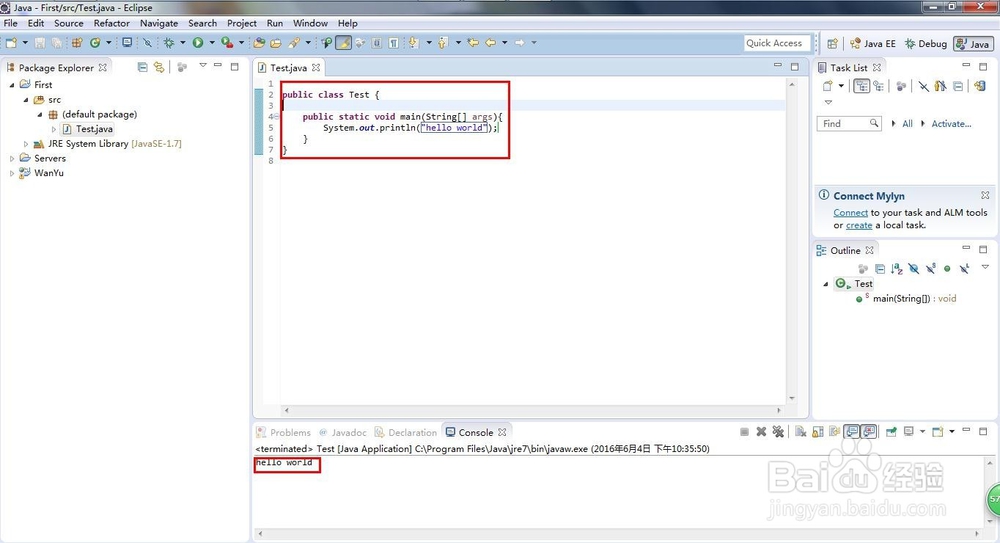Open the Run button dropdown arrow
Viewport: 1000px width, 543px height.
212,43
